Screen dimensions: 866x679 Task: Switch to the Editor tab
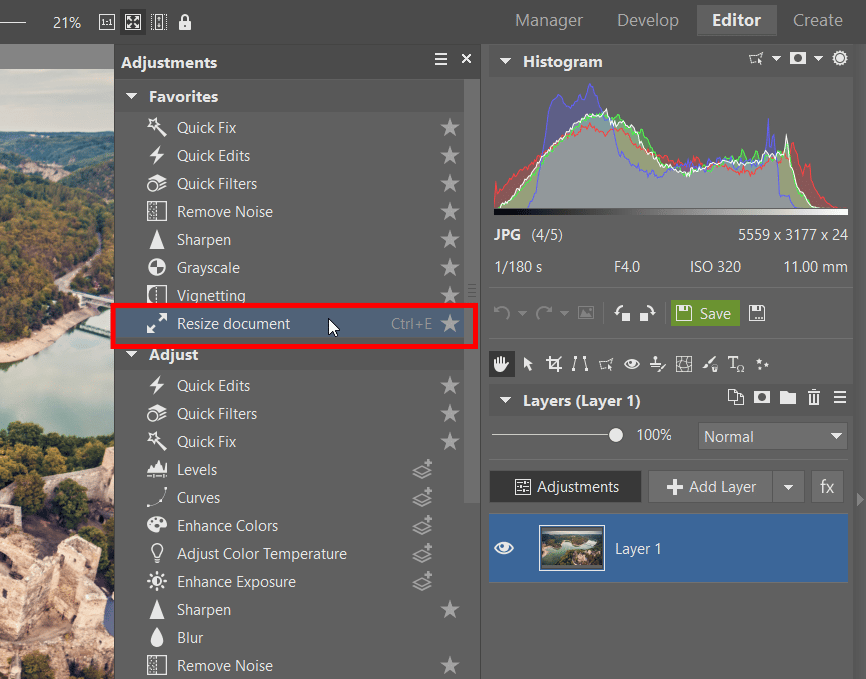(736, 20)
